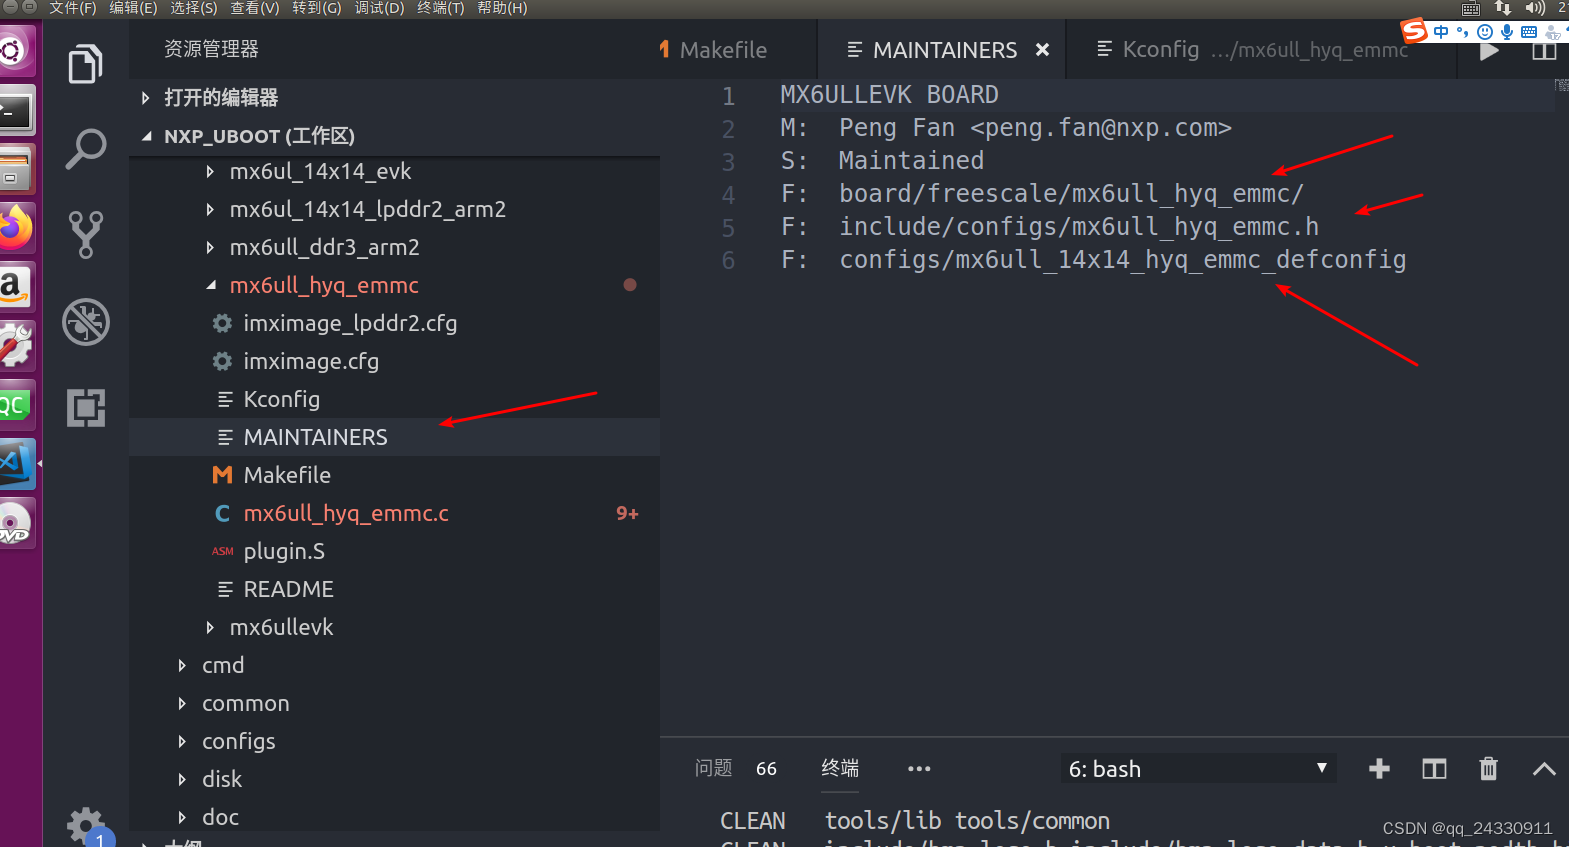Screen dimensions: 1569x847
Task: Open the 选择(S) menu
Action: 194,8
